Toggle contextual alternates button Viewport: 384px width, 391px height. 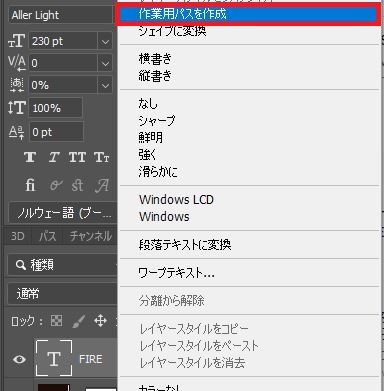coord(55,185)
